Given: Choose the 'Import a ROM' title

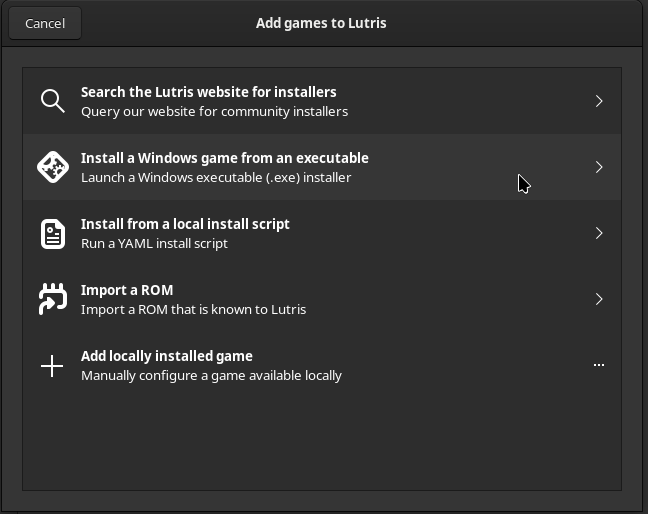Looking at the screenshot, I should 127,290.
